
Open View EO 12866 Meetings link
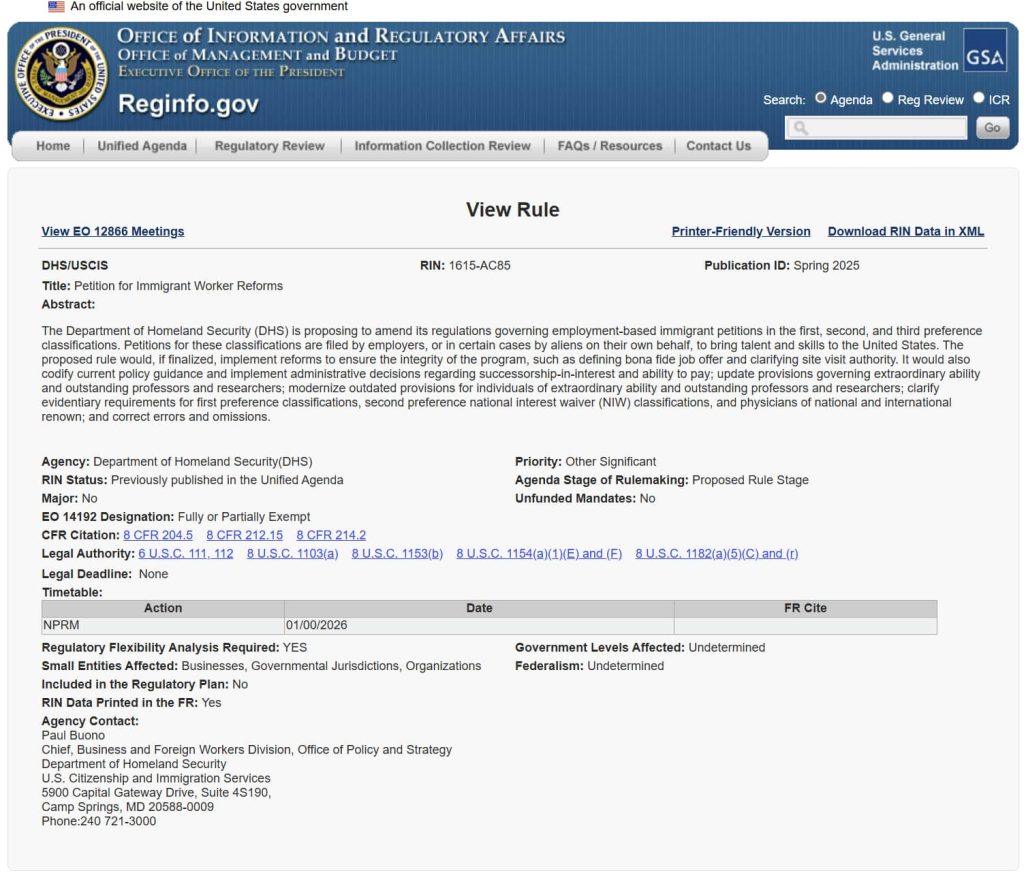click(x=113, y=231)
